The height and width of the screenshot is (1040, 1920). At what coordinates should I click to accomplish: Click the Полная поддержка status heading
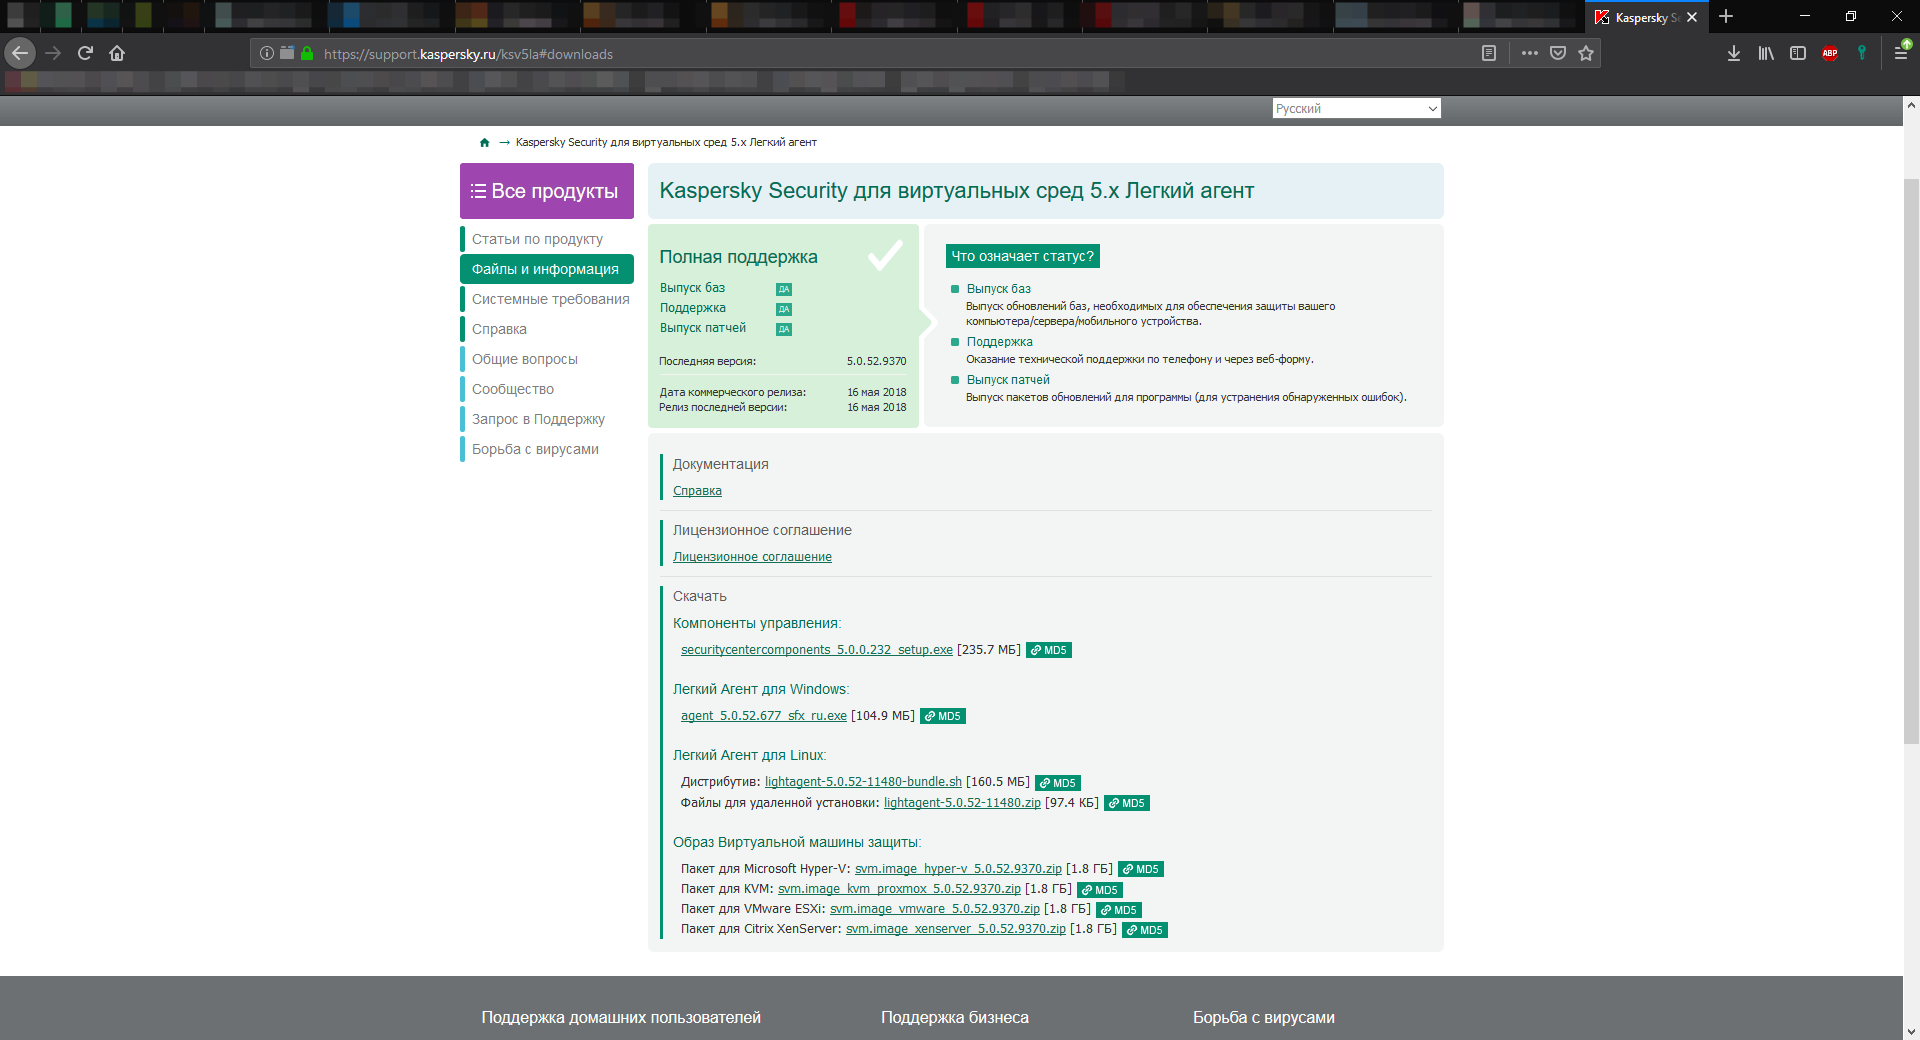tap(738, 257)
